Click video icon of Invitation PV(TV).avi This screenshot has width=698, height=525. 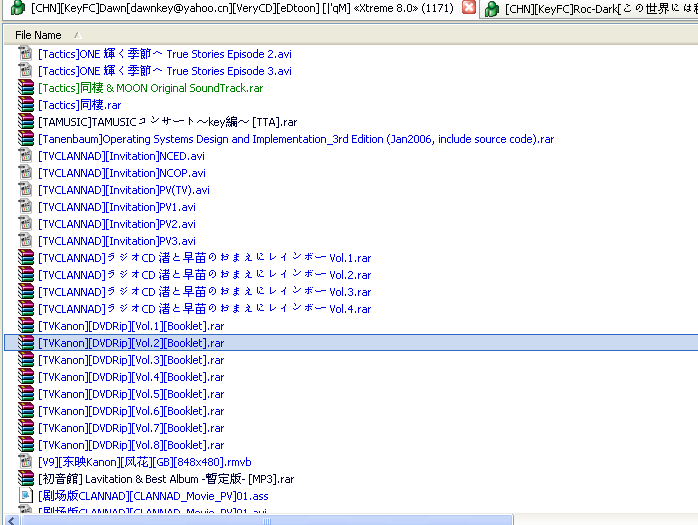click(x=26, y=190)
